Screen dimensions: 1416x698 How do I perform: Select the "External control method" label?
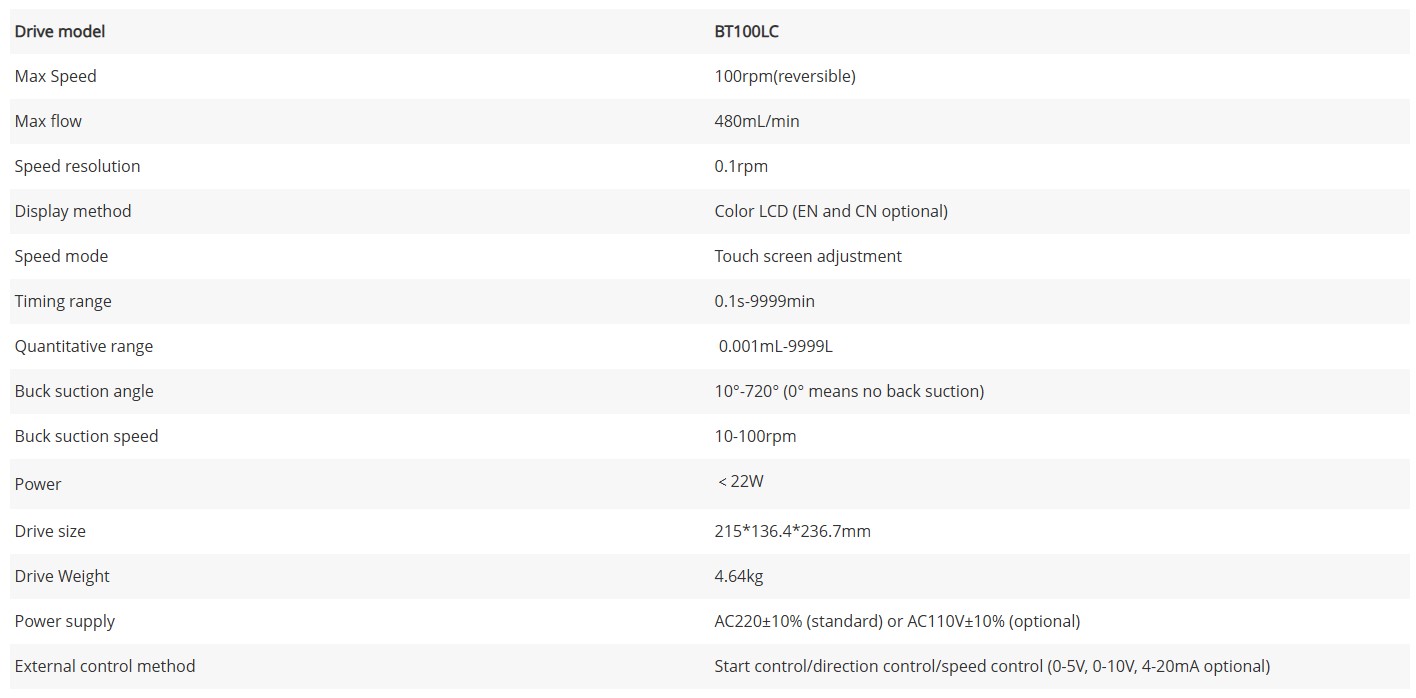click(x=105, y=667)
